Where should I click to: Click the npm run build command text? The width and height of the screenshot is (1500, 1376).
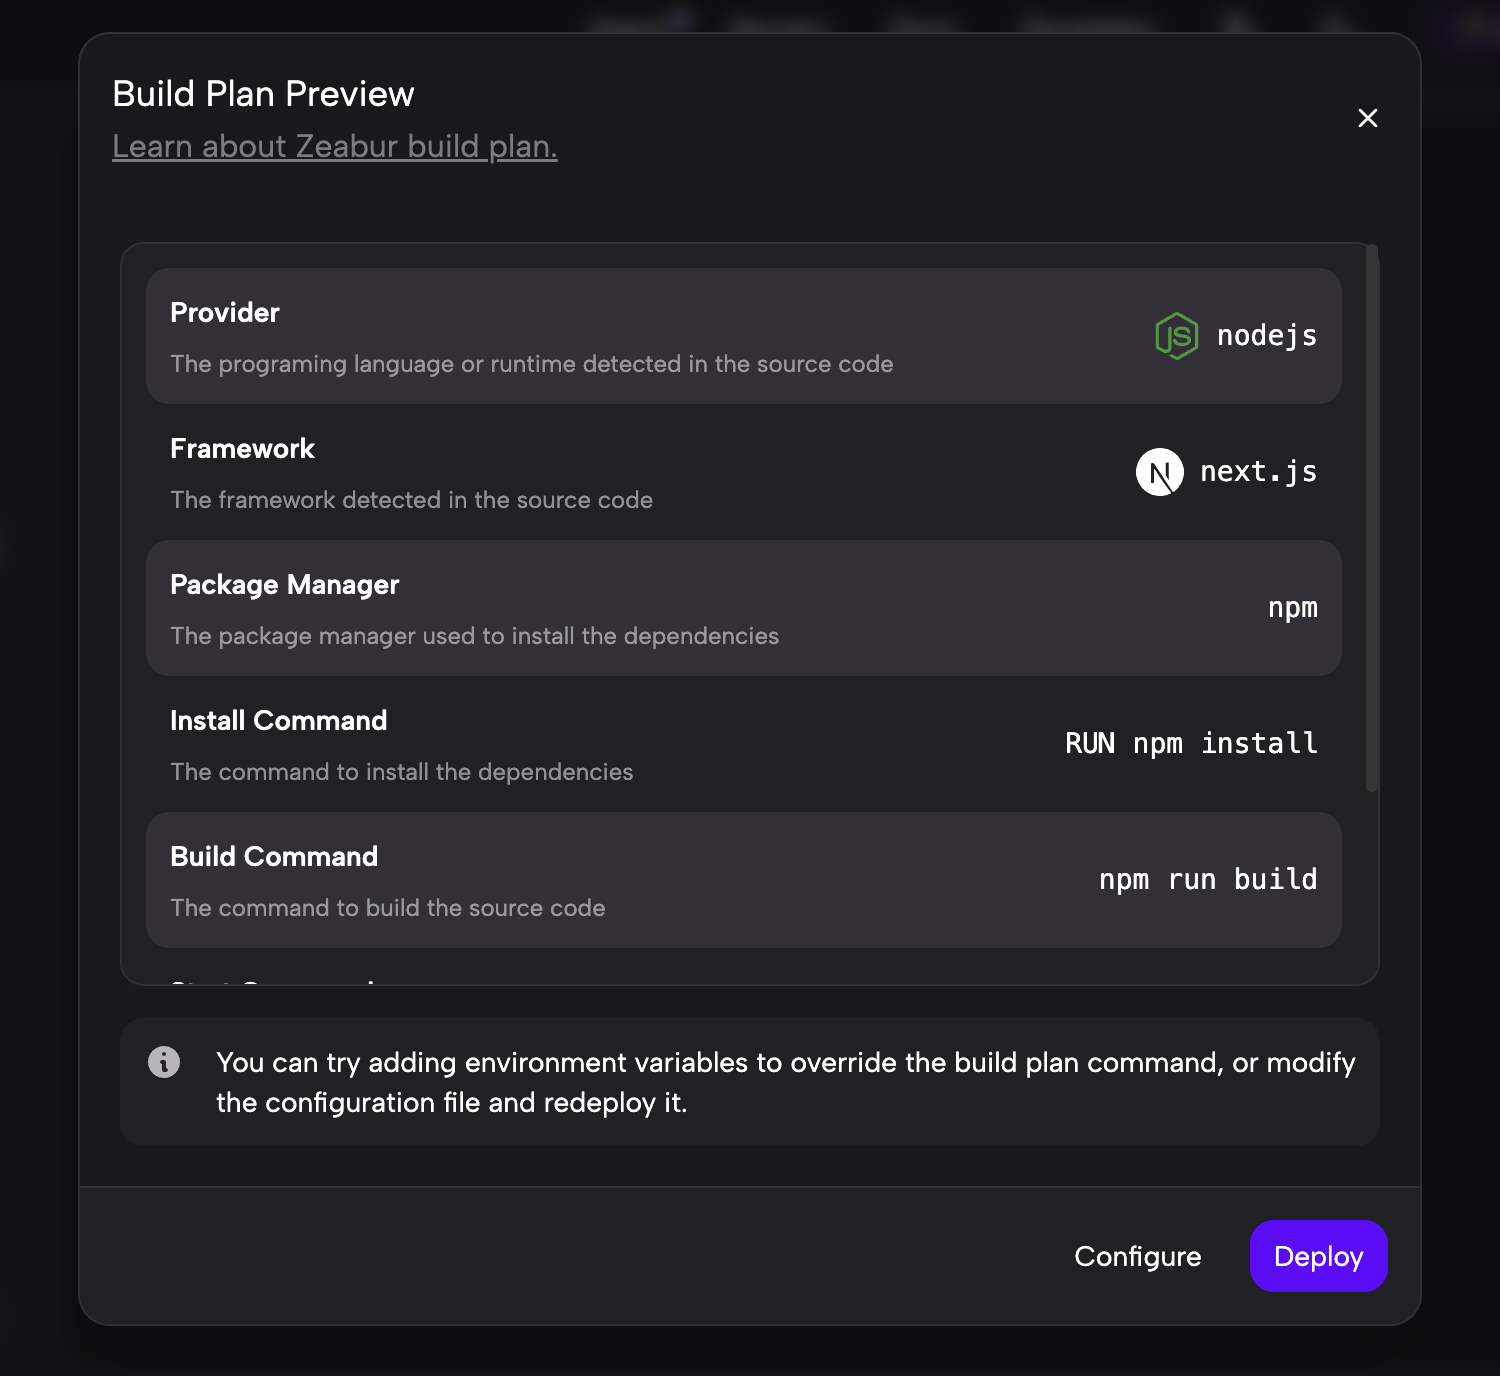tap(1207, 880)
